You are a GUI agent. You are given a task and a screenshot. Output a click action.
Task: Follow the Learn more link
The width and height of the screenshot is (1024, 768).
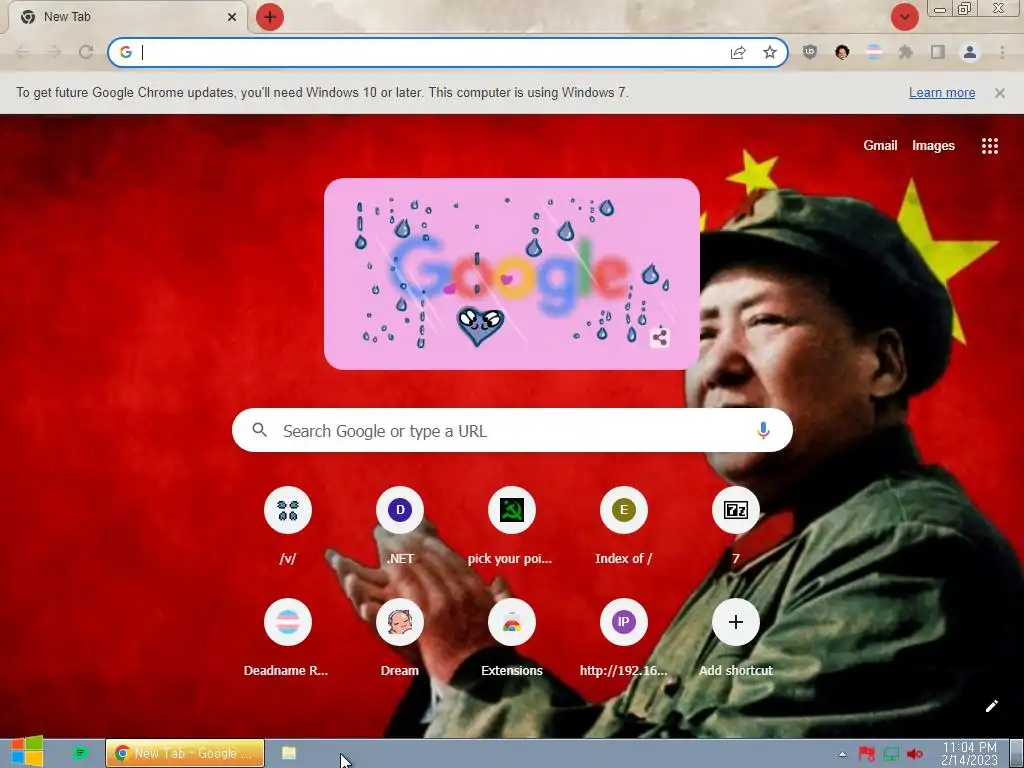tap(942, 93)
